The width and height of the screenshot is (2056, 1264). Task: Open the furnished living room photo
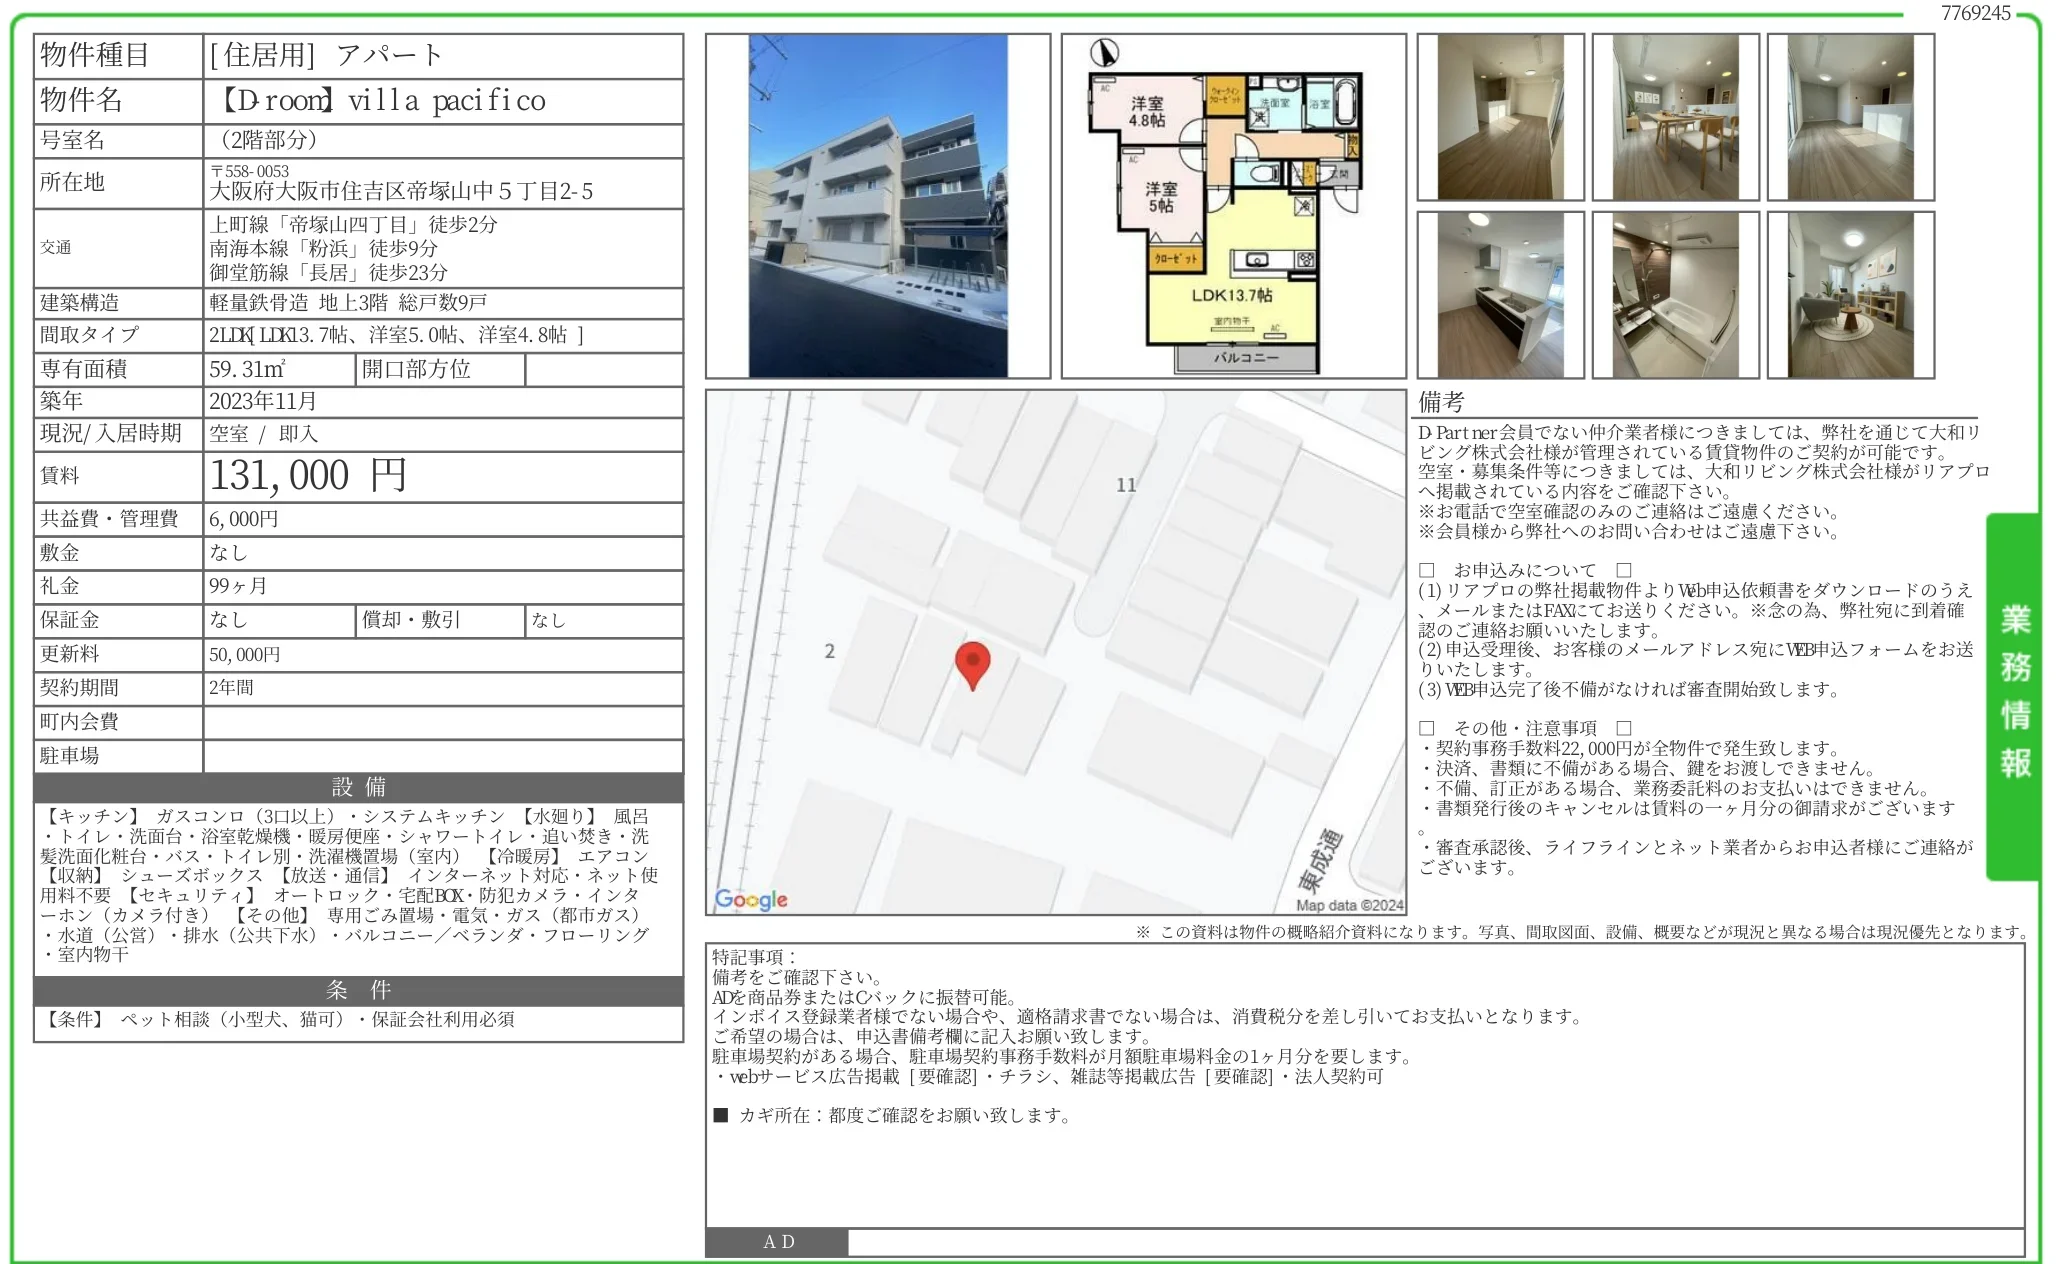(x=1850, y=295)
